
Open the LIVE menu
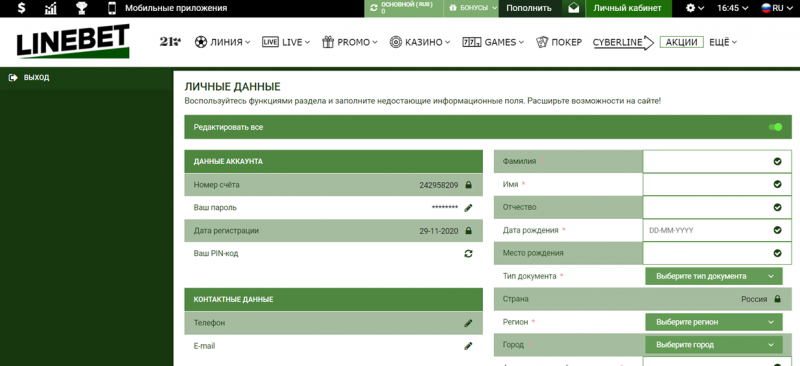pyautogui.click(x=286, y=42)
